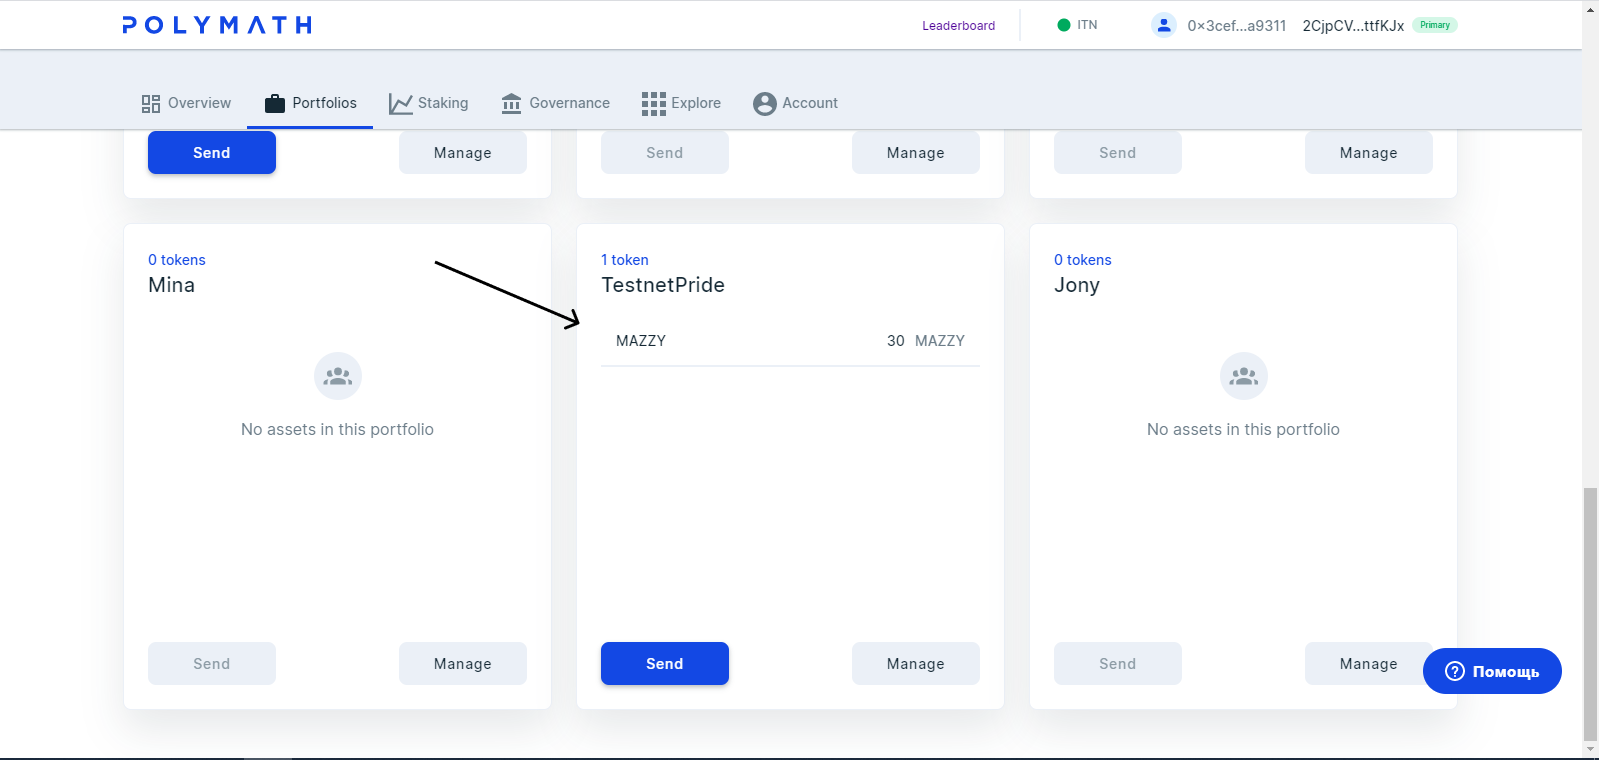Click the 2CjpCV...ttfKJx primary key label

[1353, 26]
